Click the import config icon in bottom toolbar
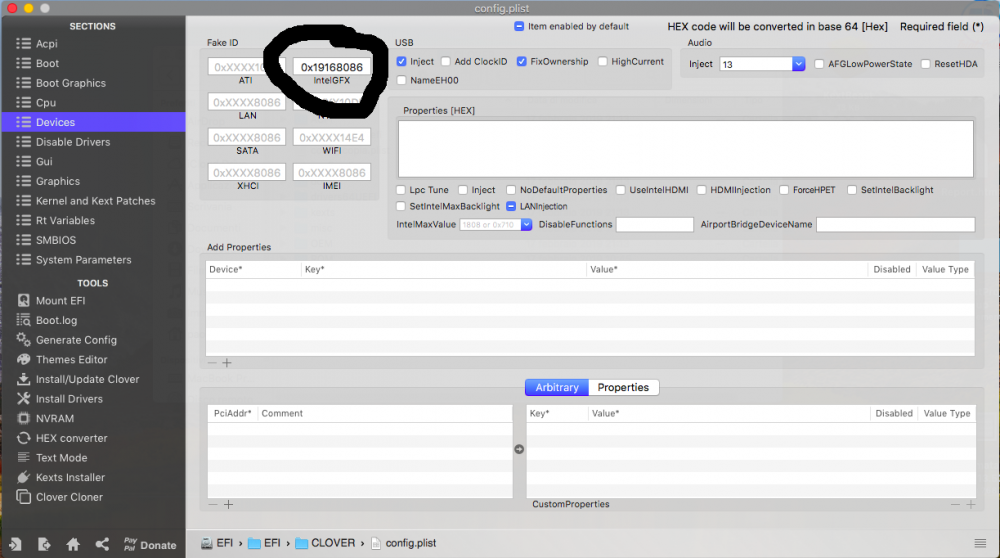The height and width of the screenshot is (558, 1000). point(15,545)
